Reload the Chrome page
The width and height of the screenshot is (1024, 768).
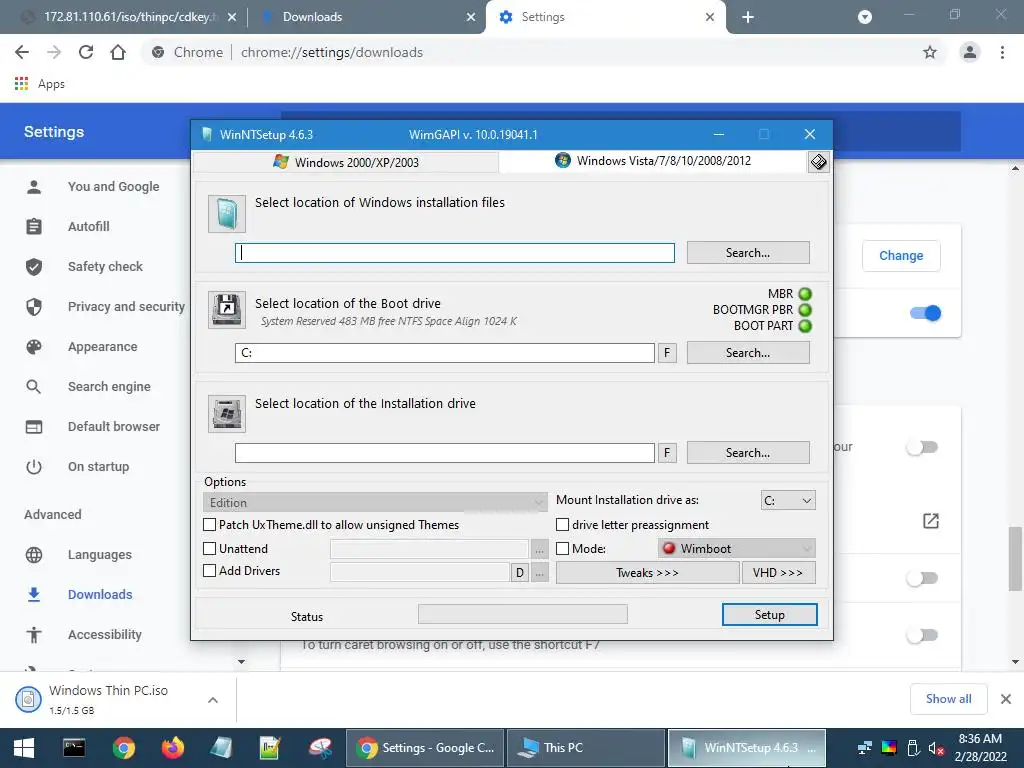(x=86, y=52)
